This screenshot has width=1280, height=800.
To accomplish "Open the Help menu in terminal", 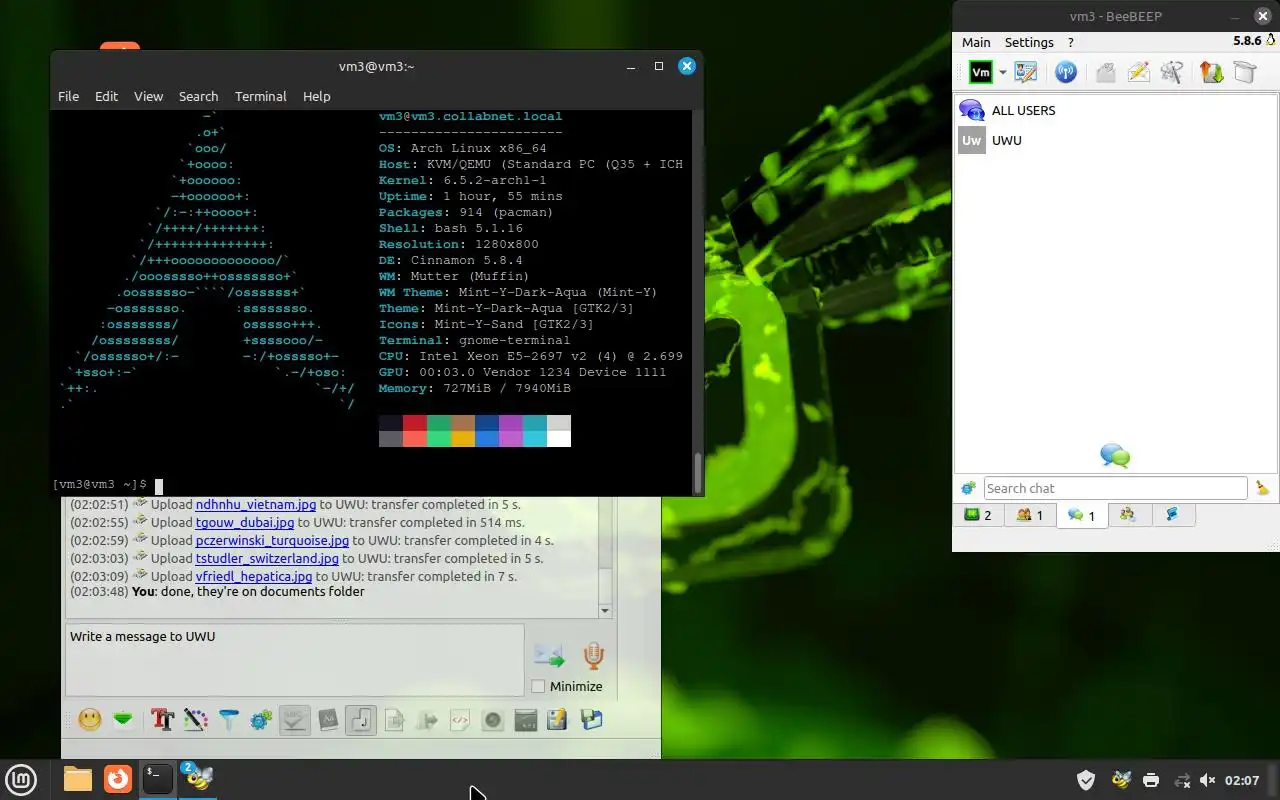I will (316, 96).
